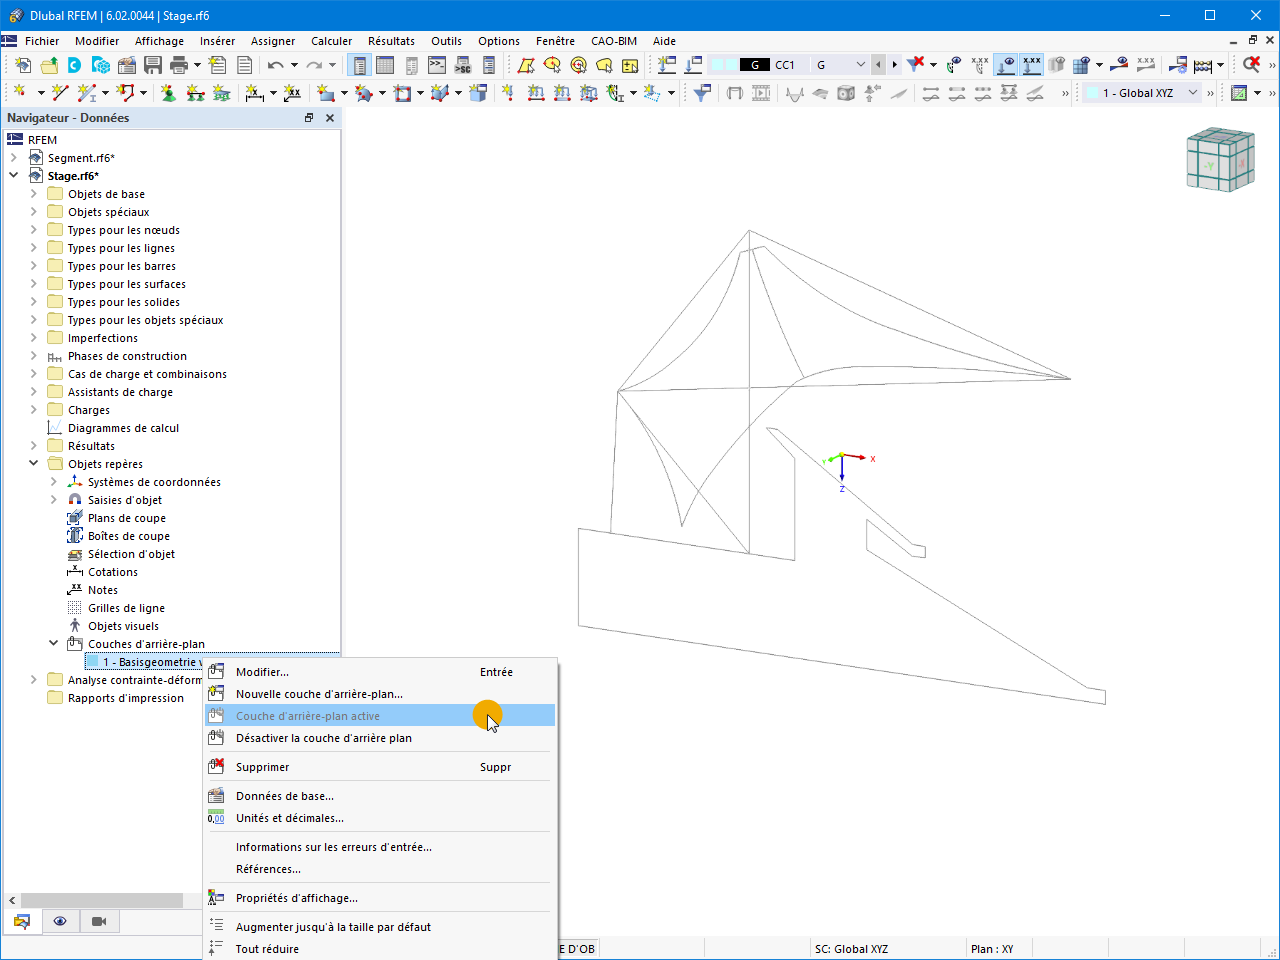Click the Enregistrer icon
The height and width of the screenshot is (960, 1280).
[x=153, y=64]
